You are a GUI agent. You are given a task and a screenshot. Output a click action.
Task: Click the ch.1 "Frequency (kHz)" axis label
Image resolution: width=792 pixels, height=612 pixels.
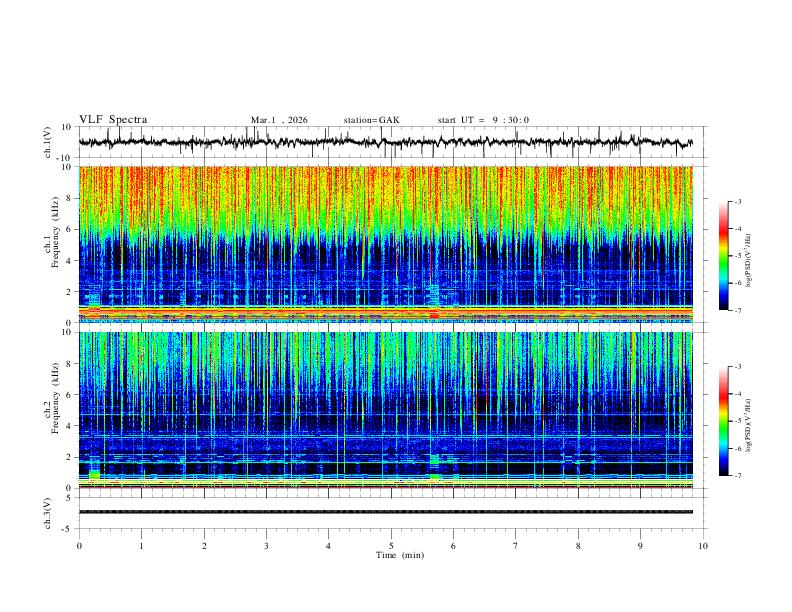click(56, 233)
